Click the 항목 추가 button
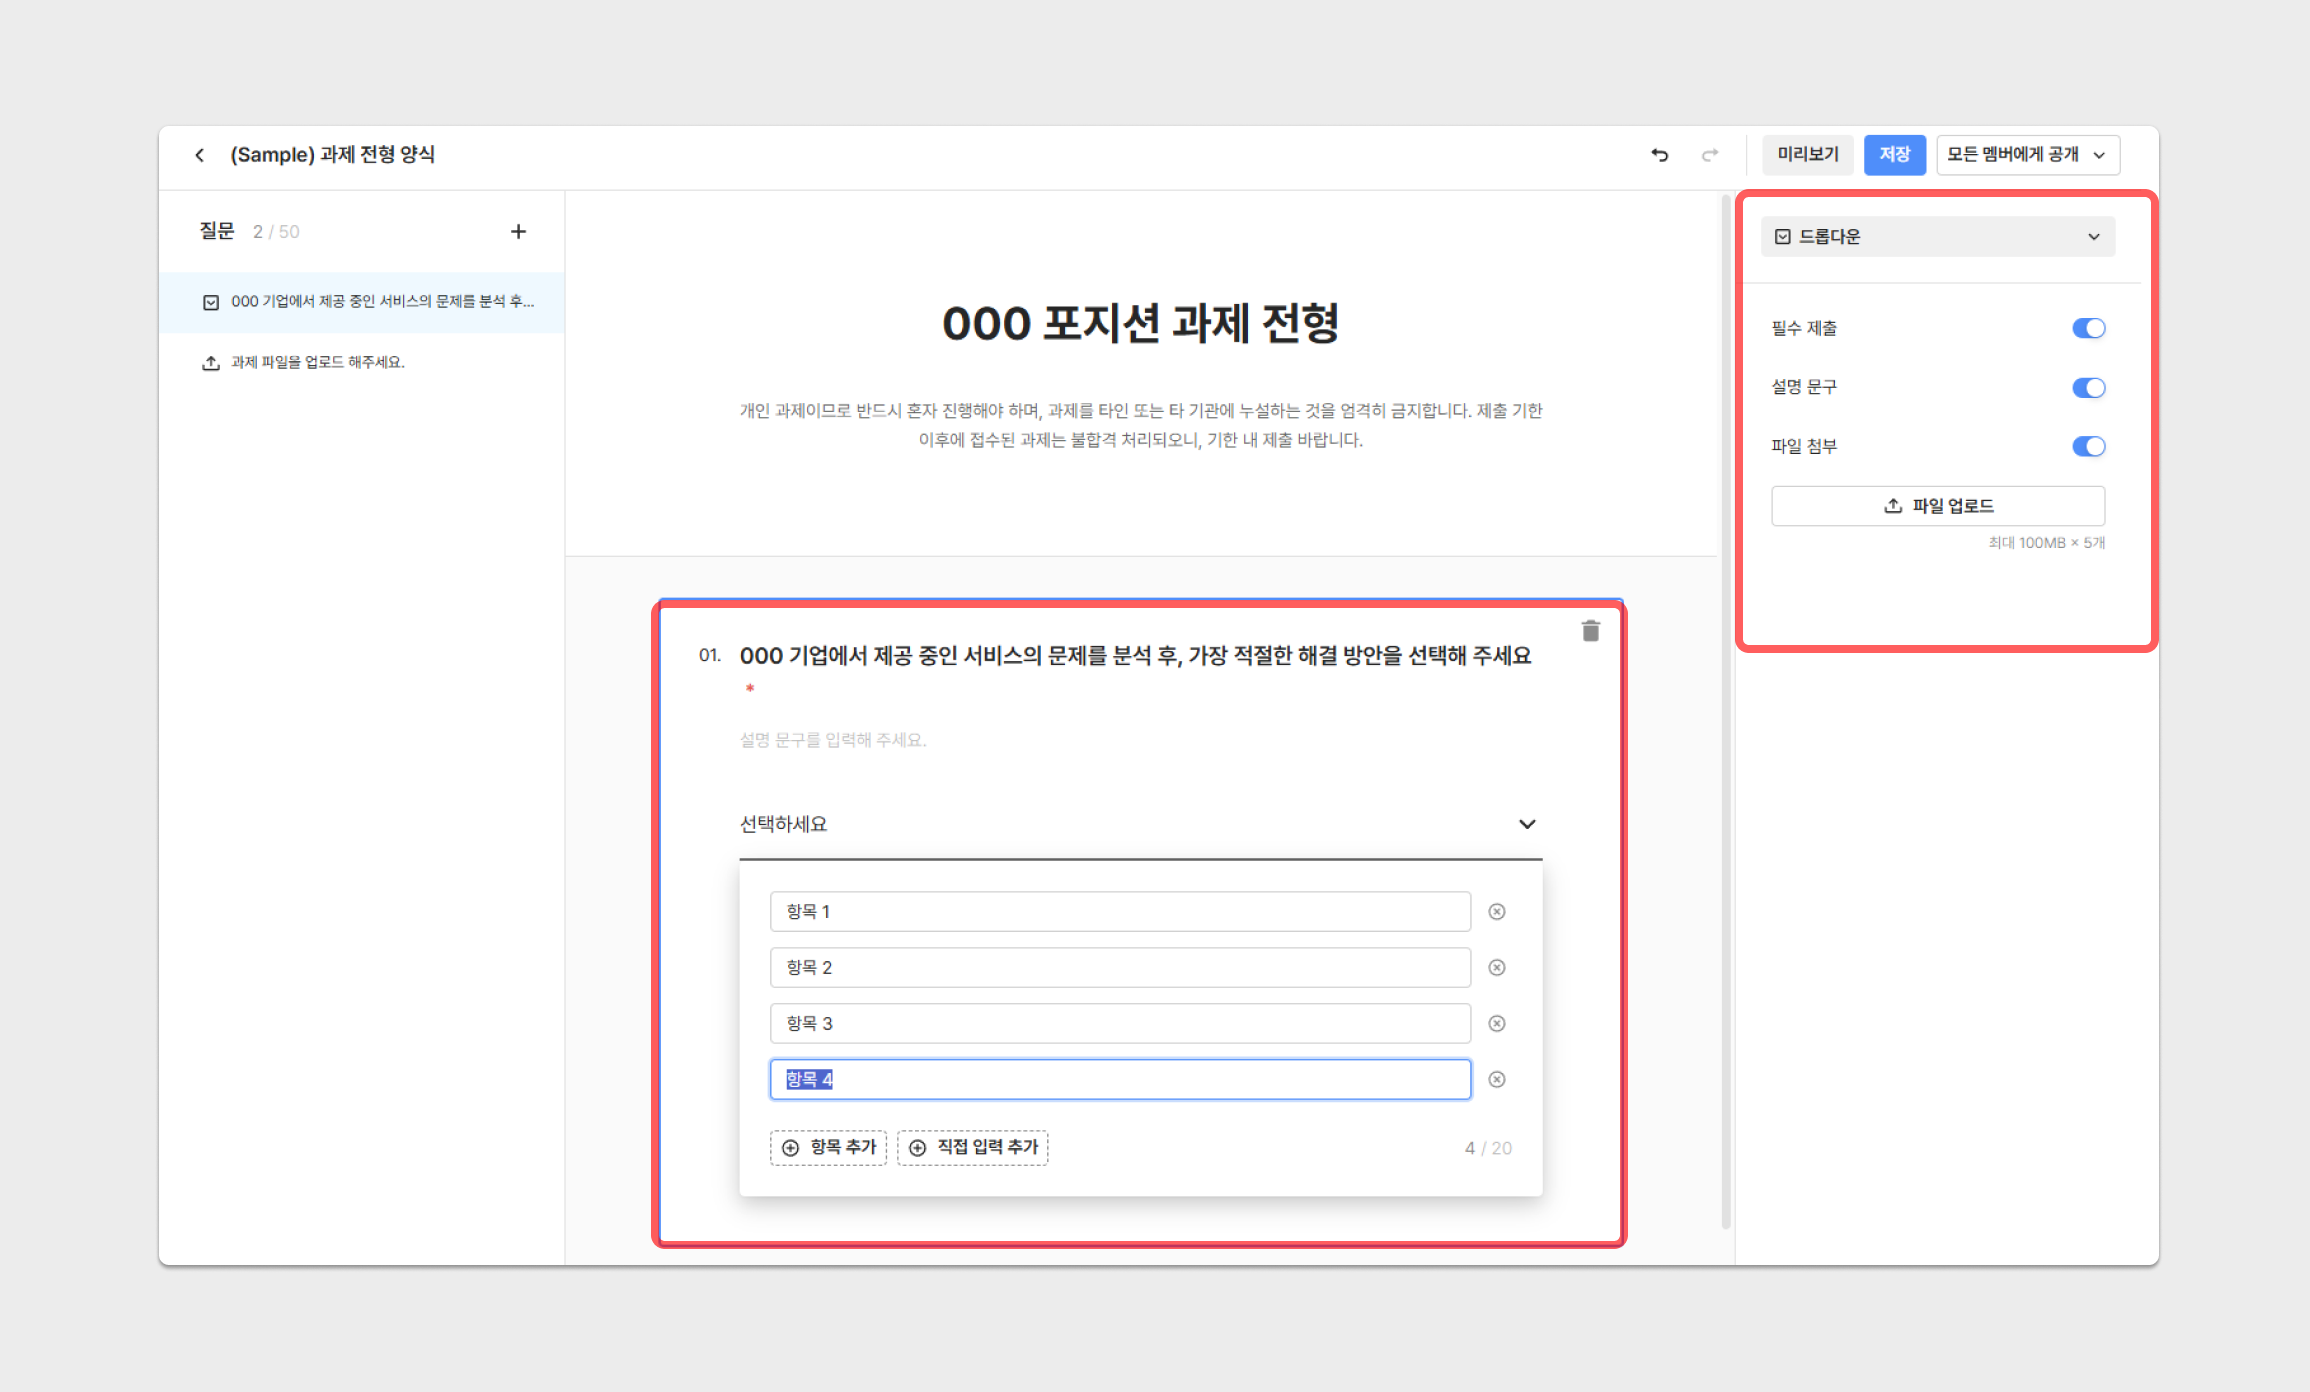The width and height of the screenshot is (2310, 1392). click(x=829, y=1148)
